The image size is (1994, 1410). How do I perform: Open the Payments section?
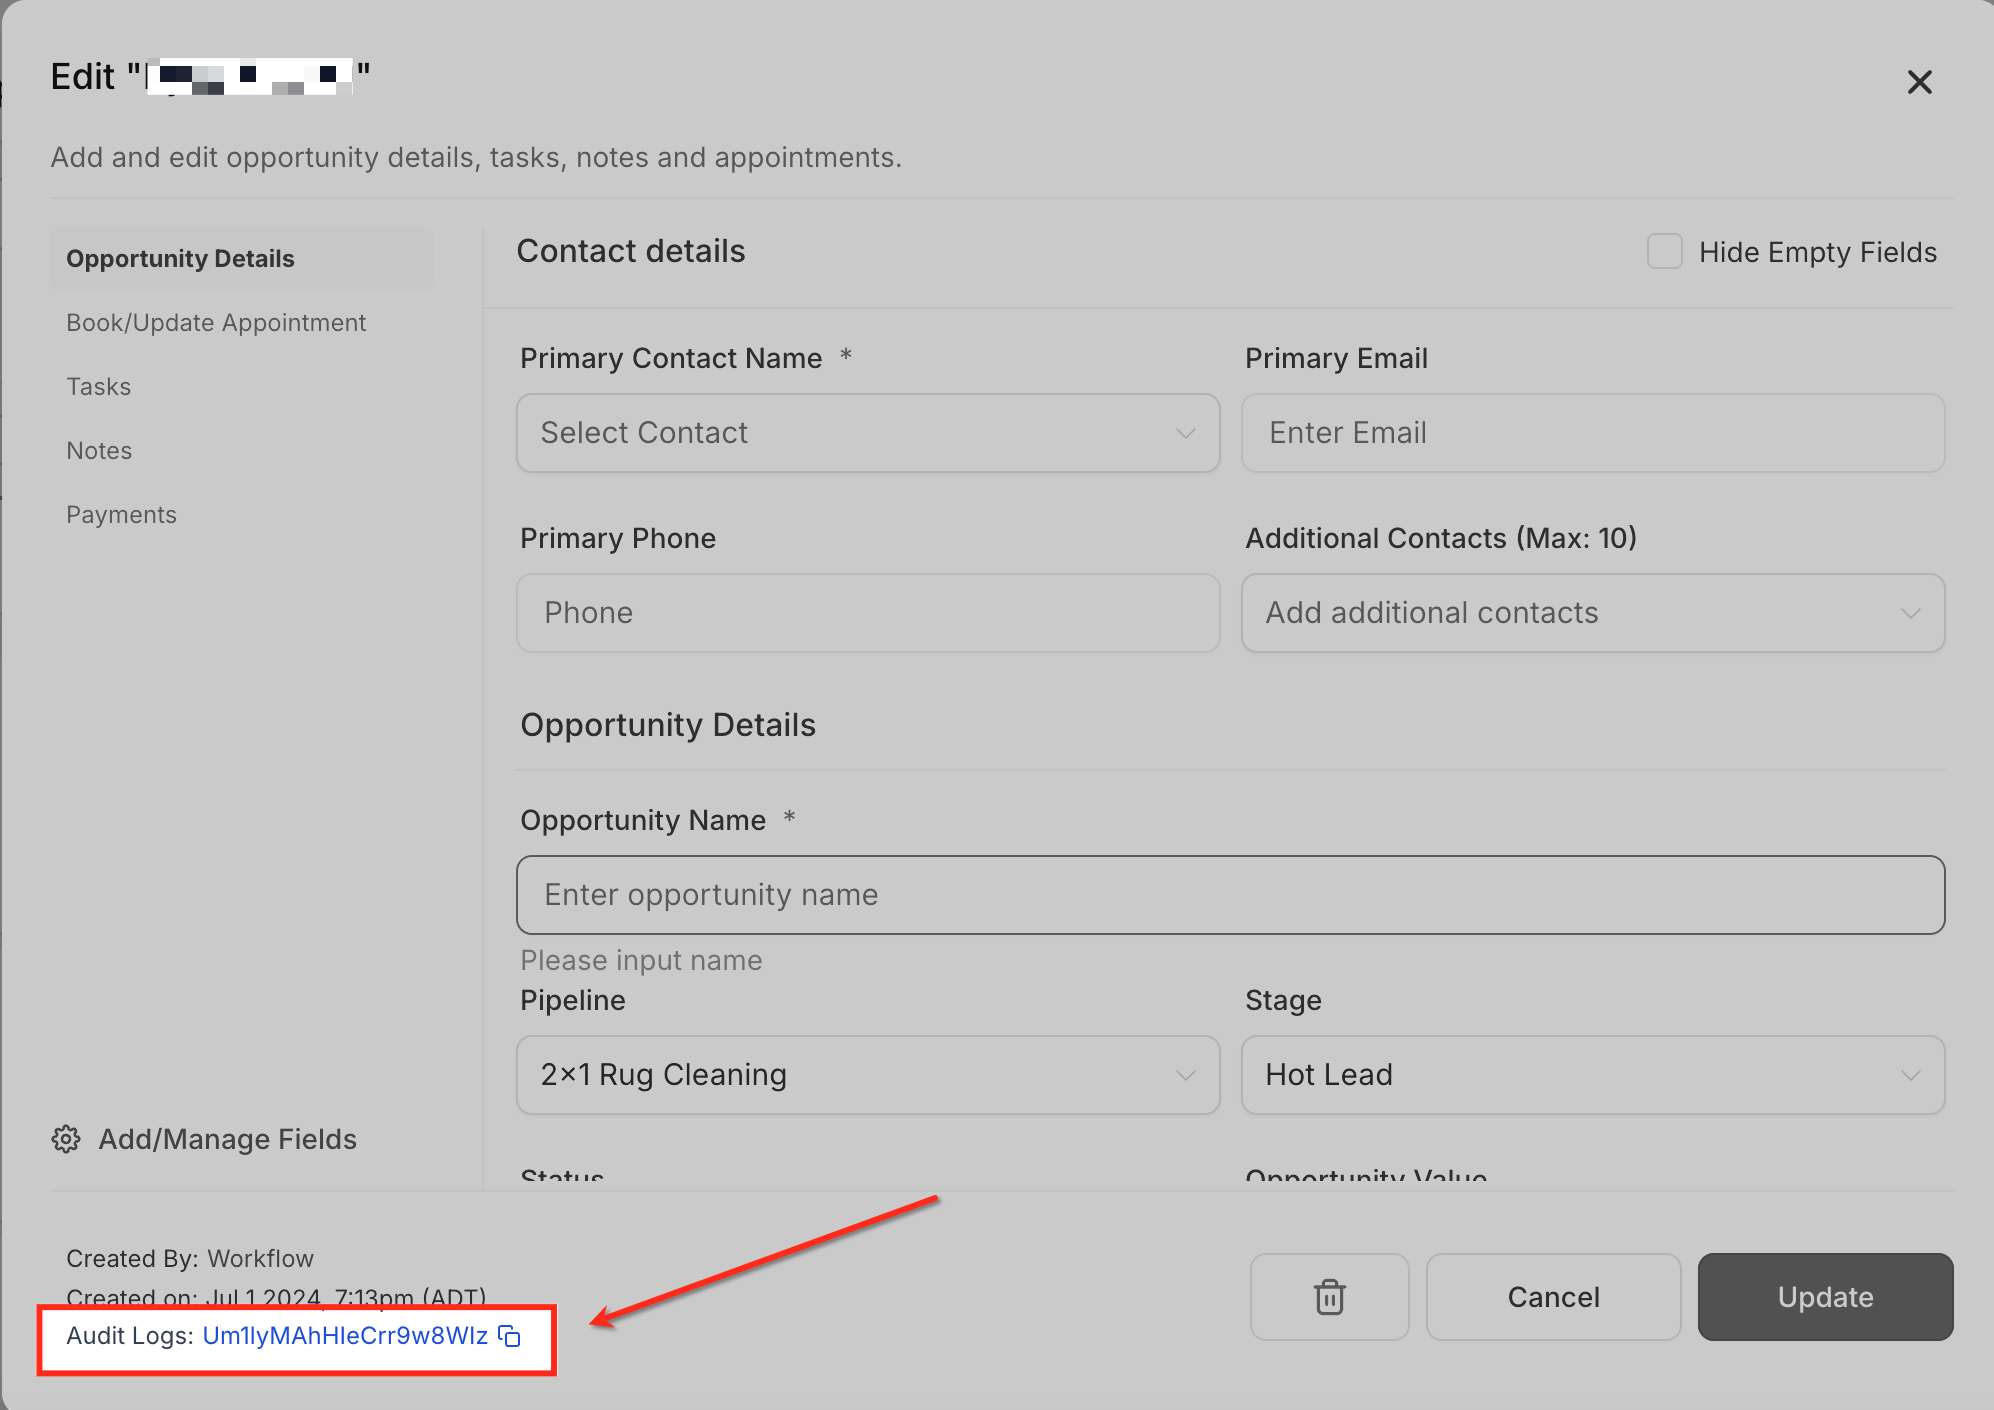[x=121, y=515]
